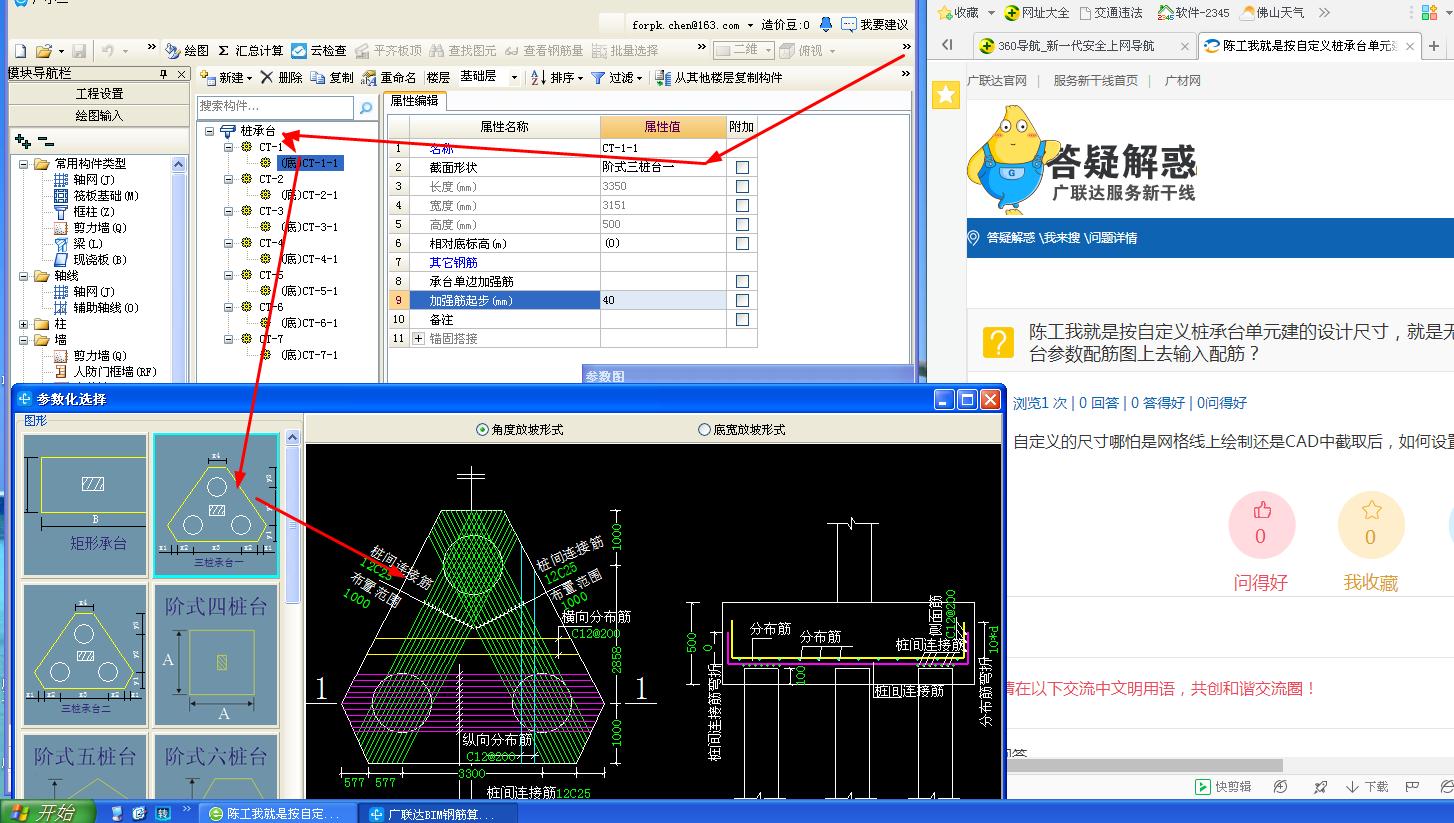Click the 搜索构件 search input field
The width and height of the screenshot is (1454, 823).
point(275,106)
